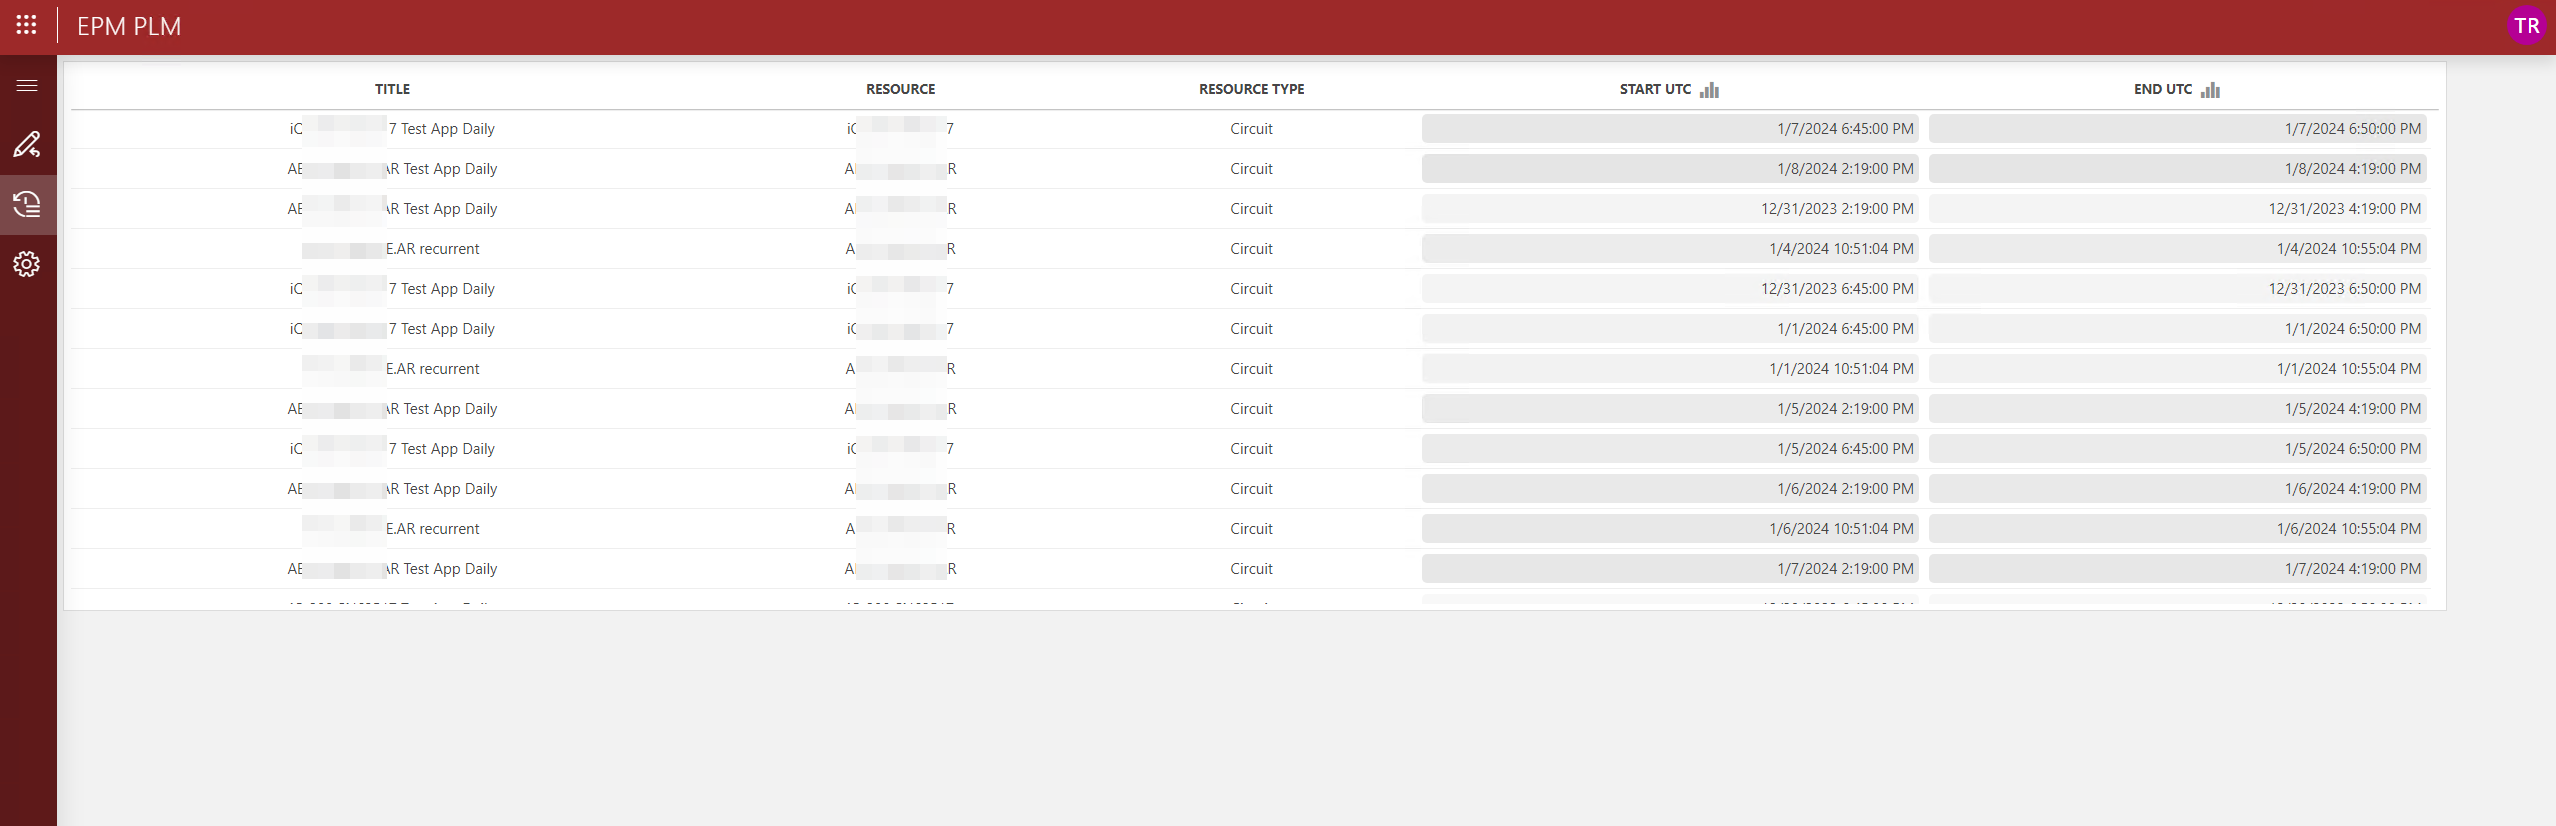Viewport: 2556px width, 826px height.
Task: Select end time 1/1/2024 6:50:00 PM
Action: (x=2177, y=329)
